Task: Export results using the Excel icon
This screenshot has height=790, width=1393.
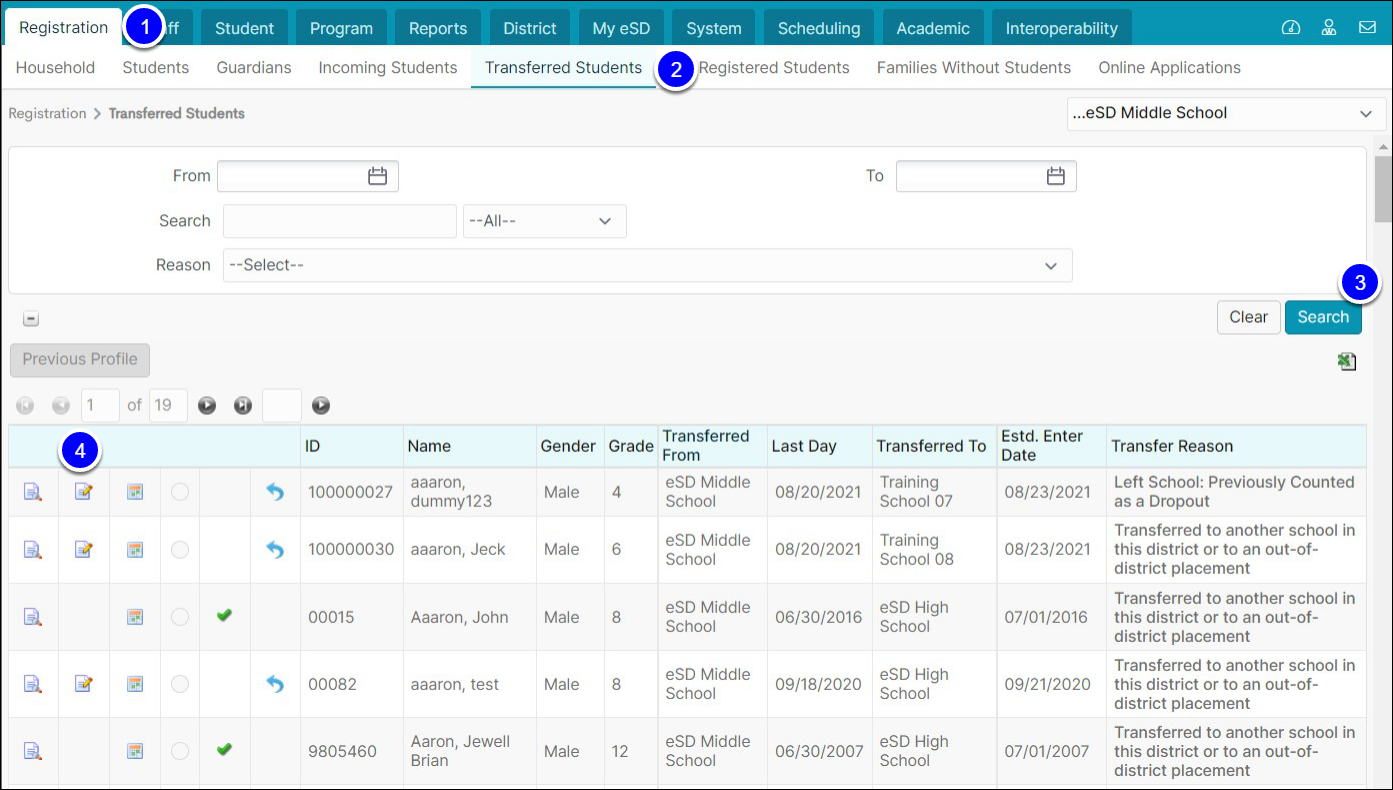Action: (x=1347, y=362)
